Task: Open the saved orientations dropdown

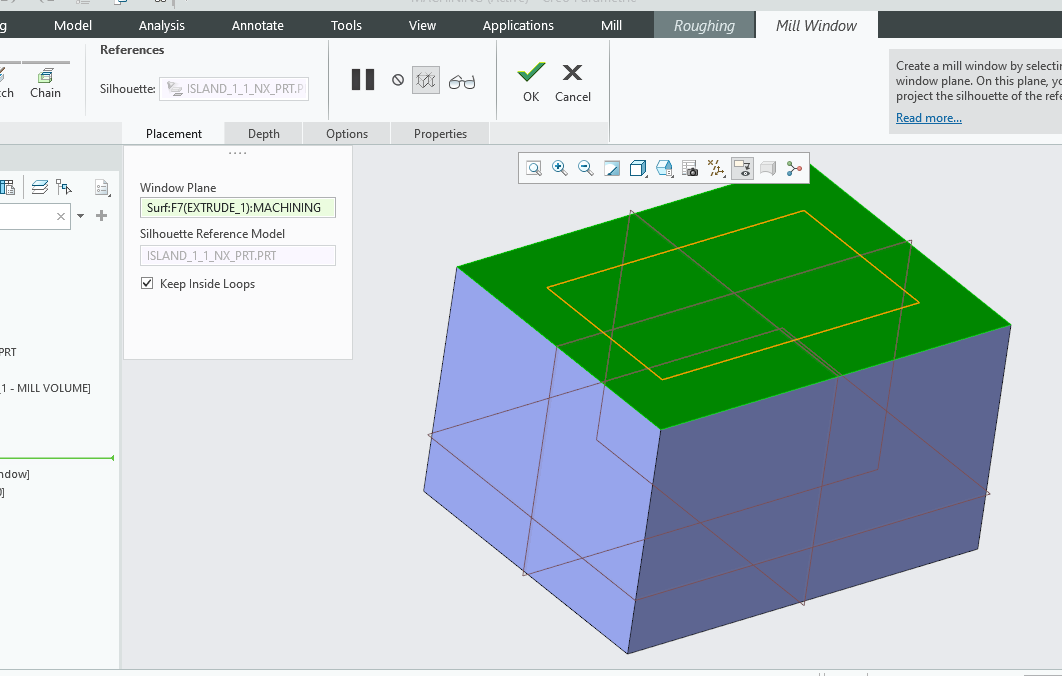Action: point(664,169)
